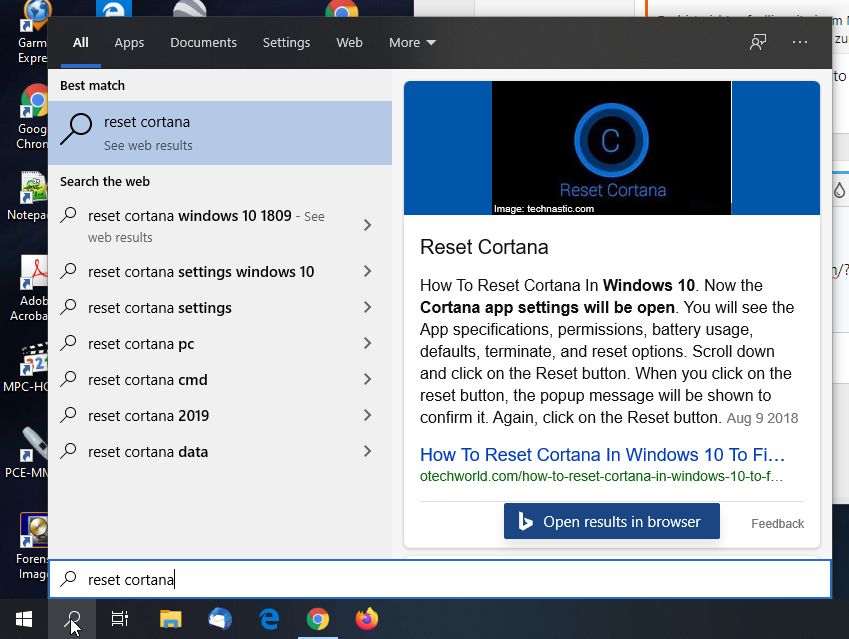The image size is (849, 639).
Task: Open Task View from the taskbar
Action: [x=120, y=619]
